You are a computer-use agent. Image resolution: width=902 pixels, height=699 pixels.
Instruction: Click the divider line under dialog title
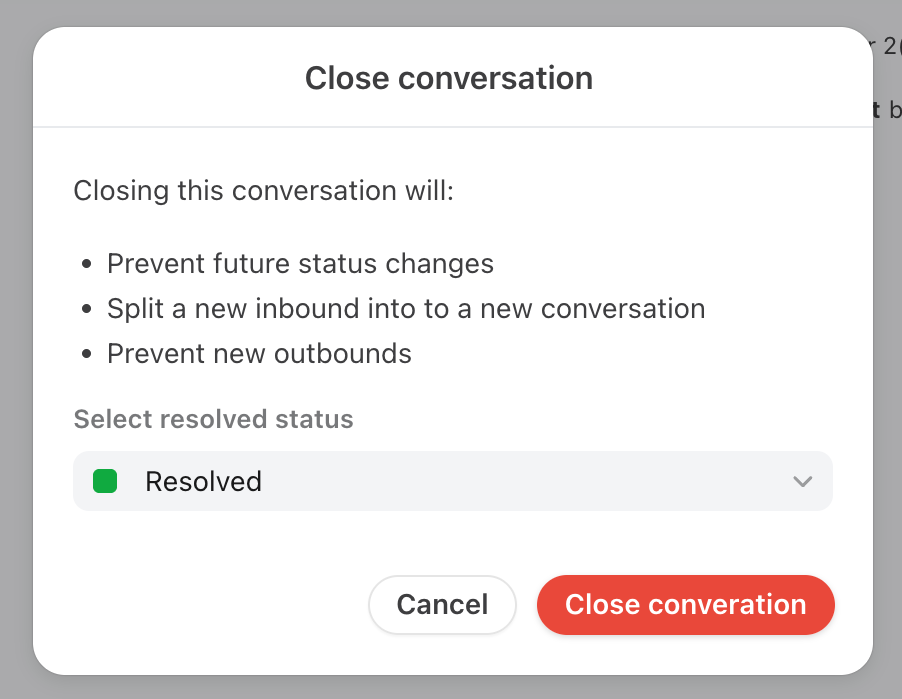click(x=453, y=127)
